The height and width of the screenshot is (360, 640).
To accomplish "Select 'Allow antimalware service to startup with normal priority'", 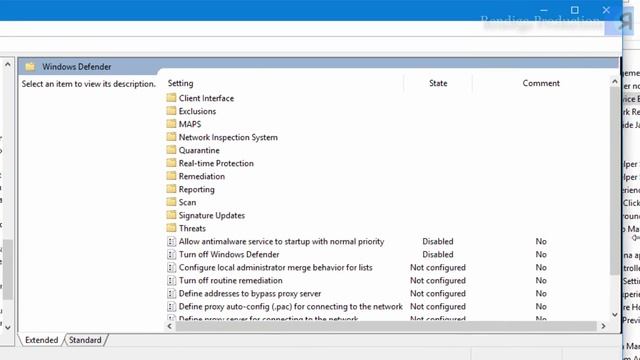I will (281, 242).
